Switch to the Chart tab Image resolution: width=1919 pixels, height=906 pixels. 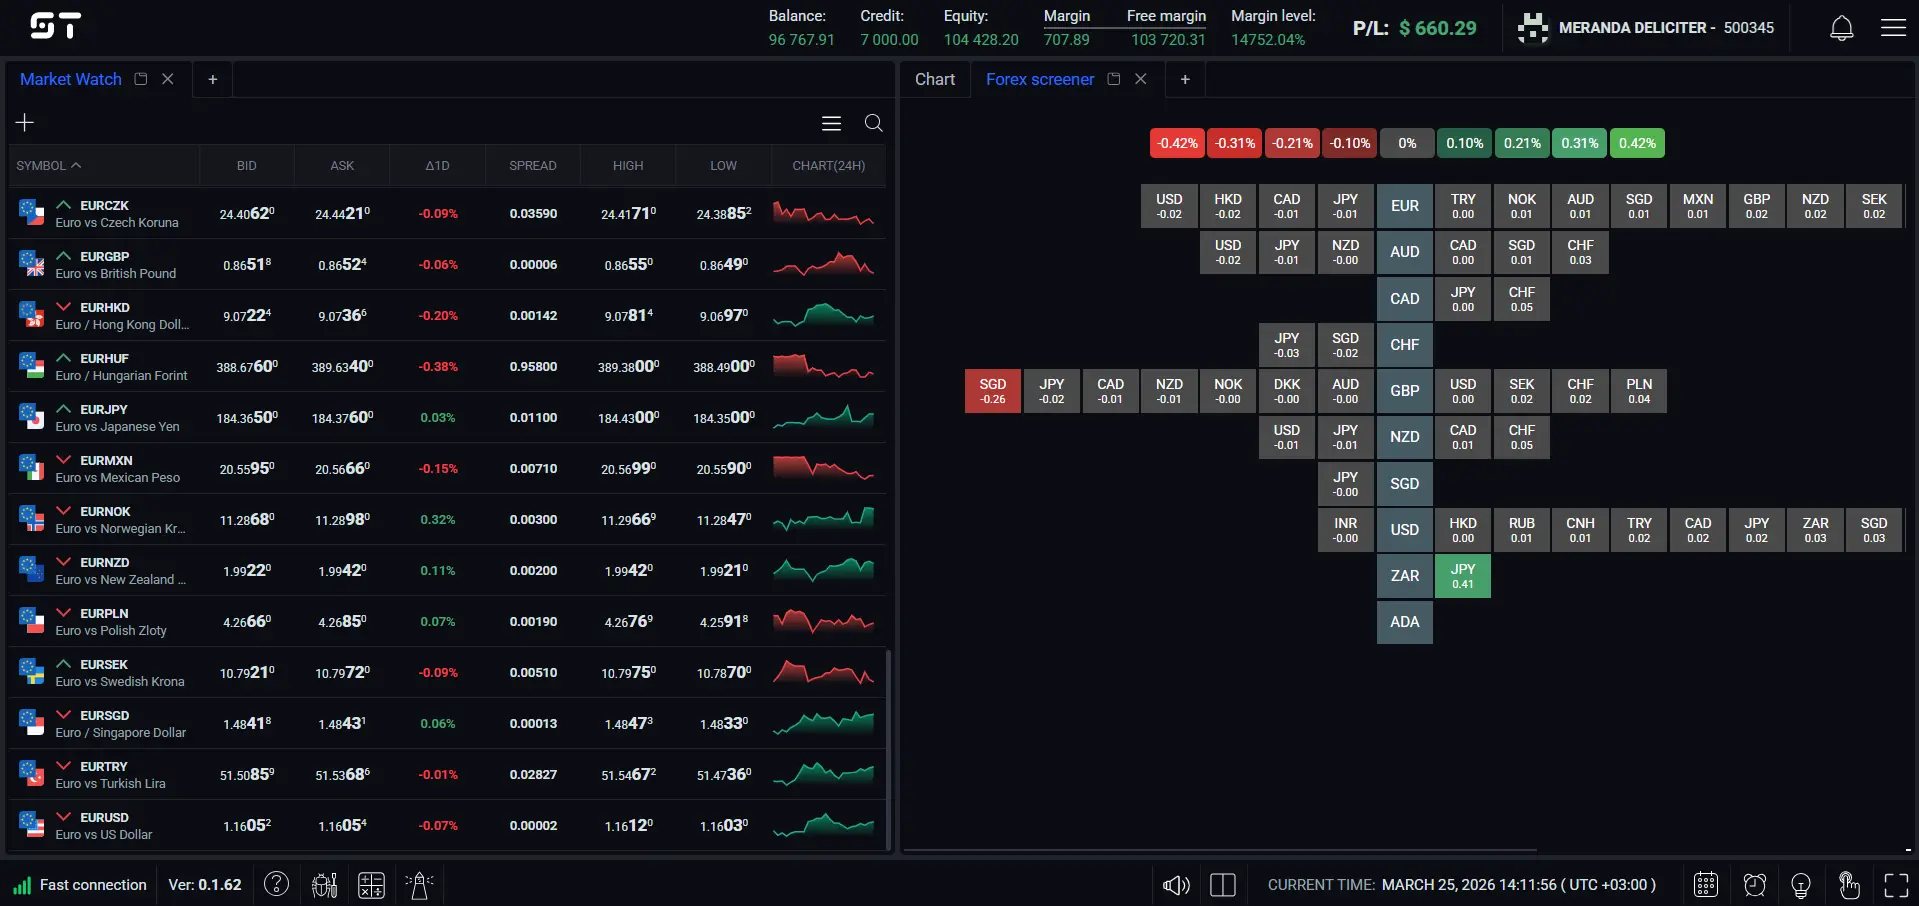pos(934,79)
